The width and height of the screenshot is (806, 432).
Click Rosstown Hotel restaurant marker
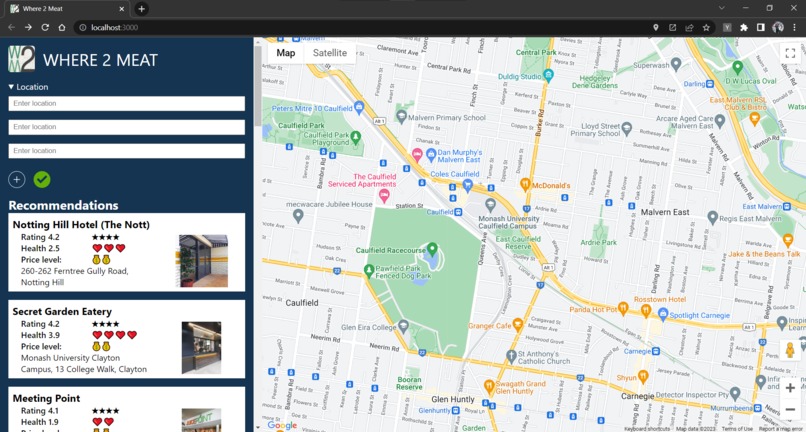(646, 310)
